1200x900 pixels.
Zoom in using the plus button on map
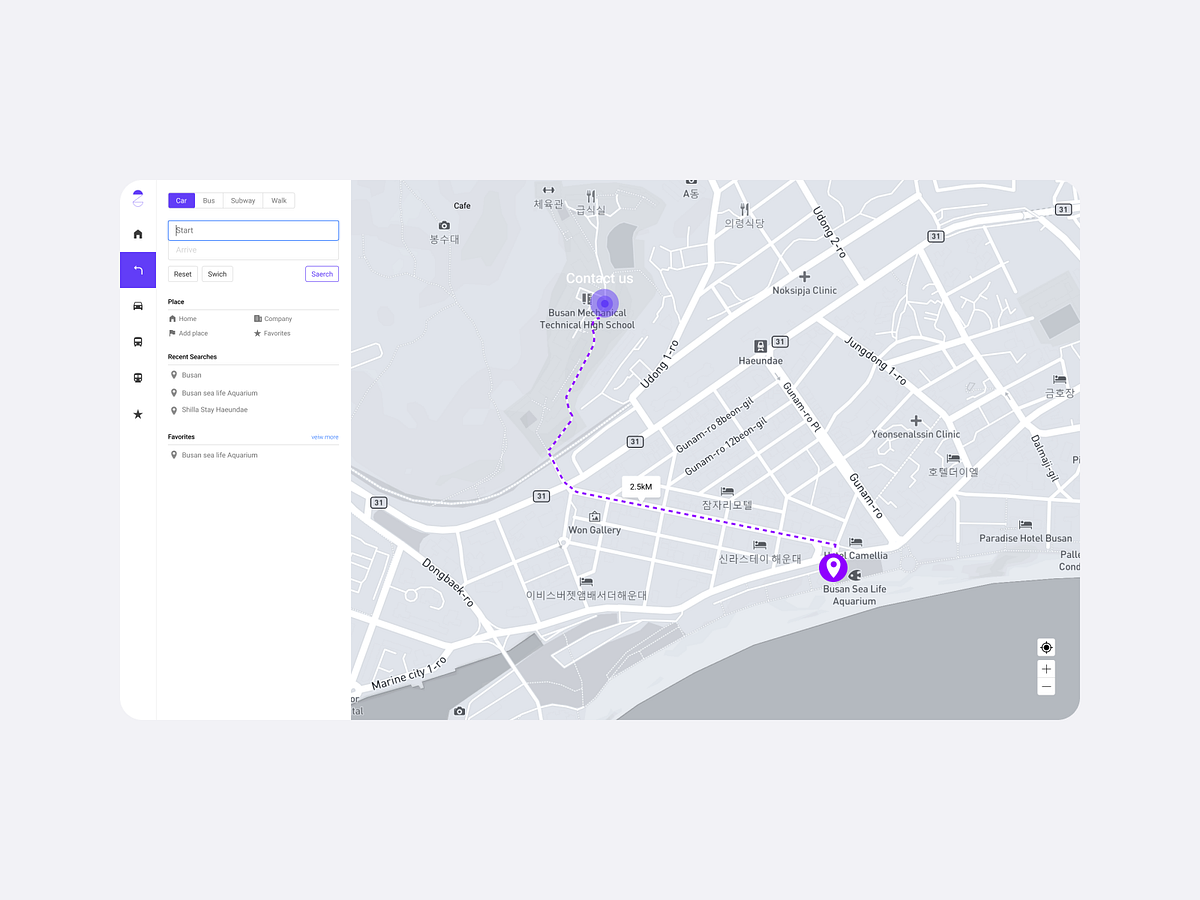point(1046,668)
